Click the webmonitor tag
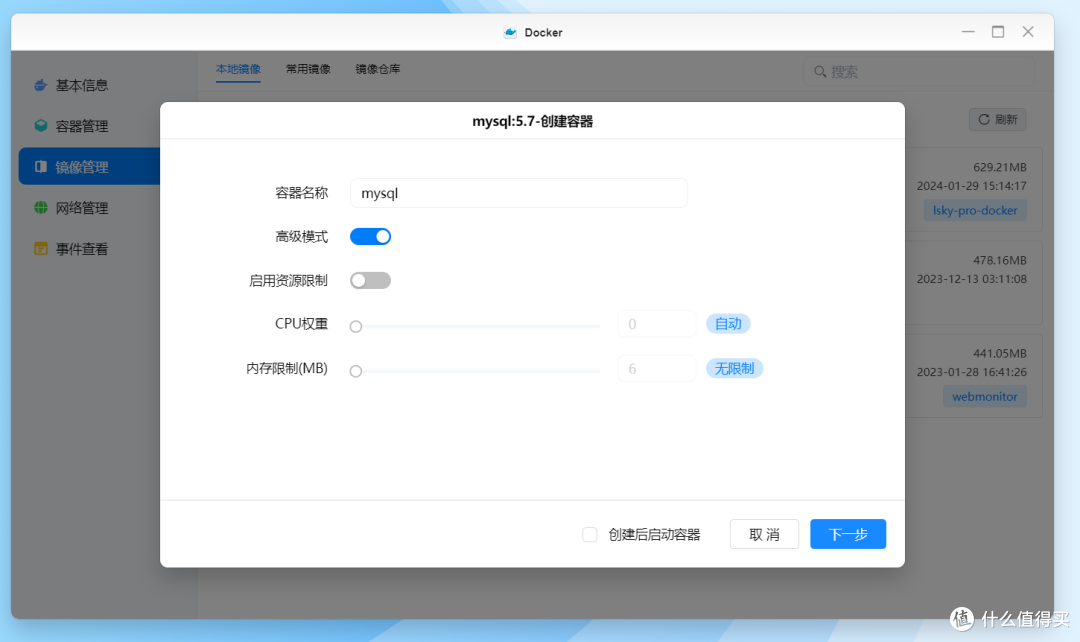The image size is (1080, 642). pos(984,396)
